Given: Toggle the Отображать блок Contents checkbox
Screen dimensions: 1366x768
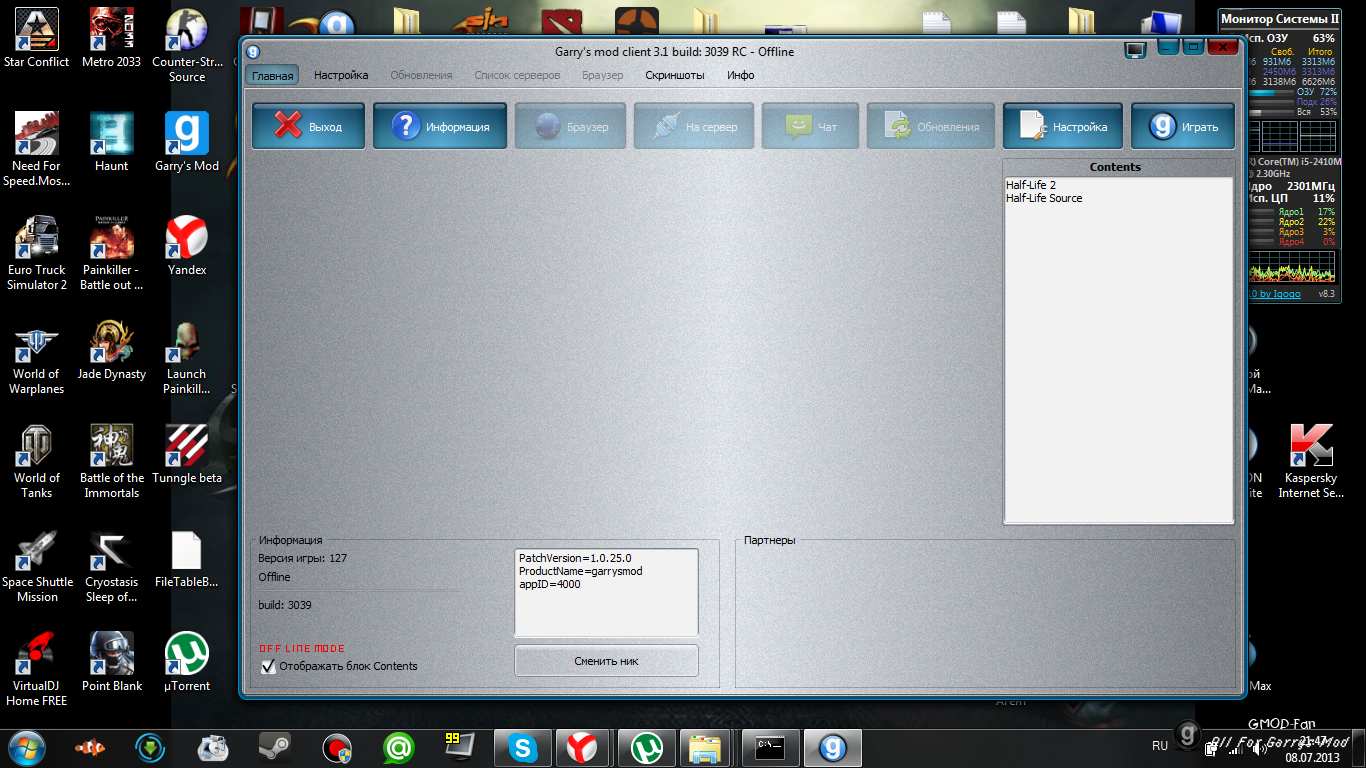Looking at the screenshot, I should point(268,666).
